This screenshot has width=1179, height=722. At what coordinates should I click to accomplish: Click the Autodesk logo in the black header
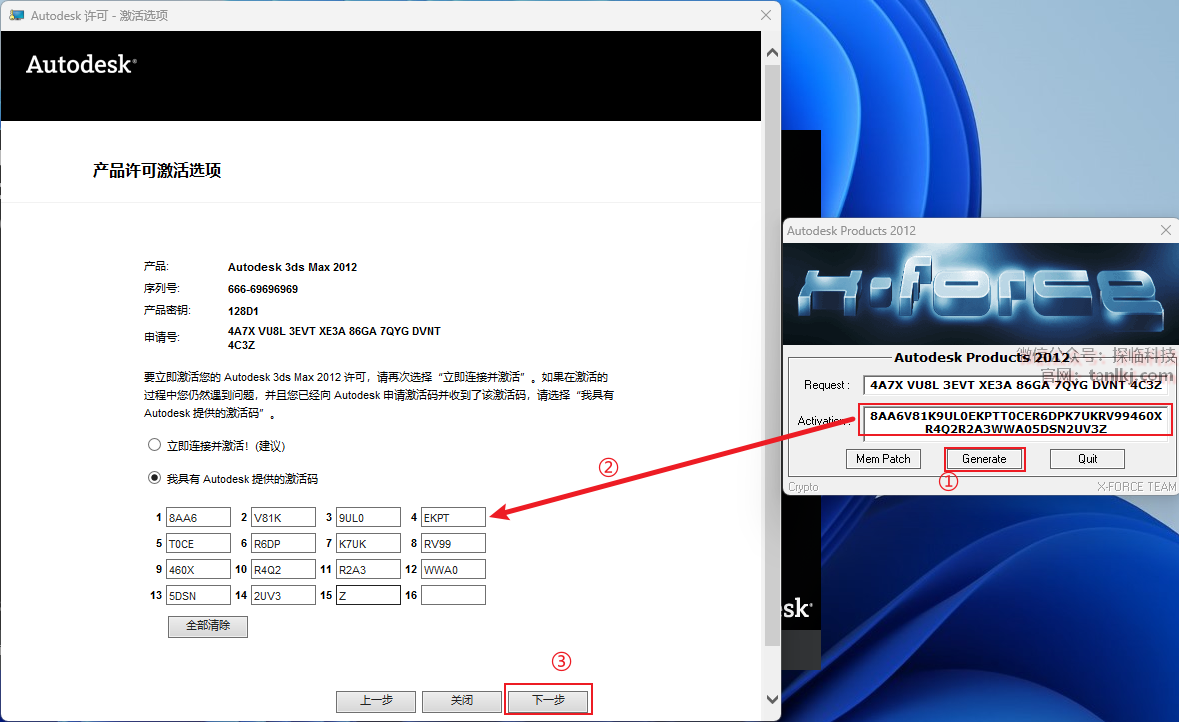click(81, 65)
